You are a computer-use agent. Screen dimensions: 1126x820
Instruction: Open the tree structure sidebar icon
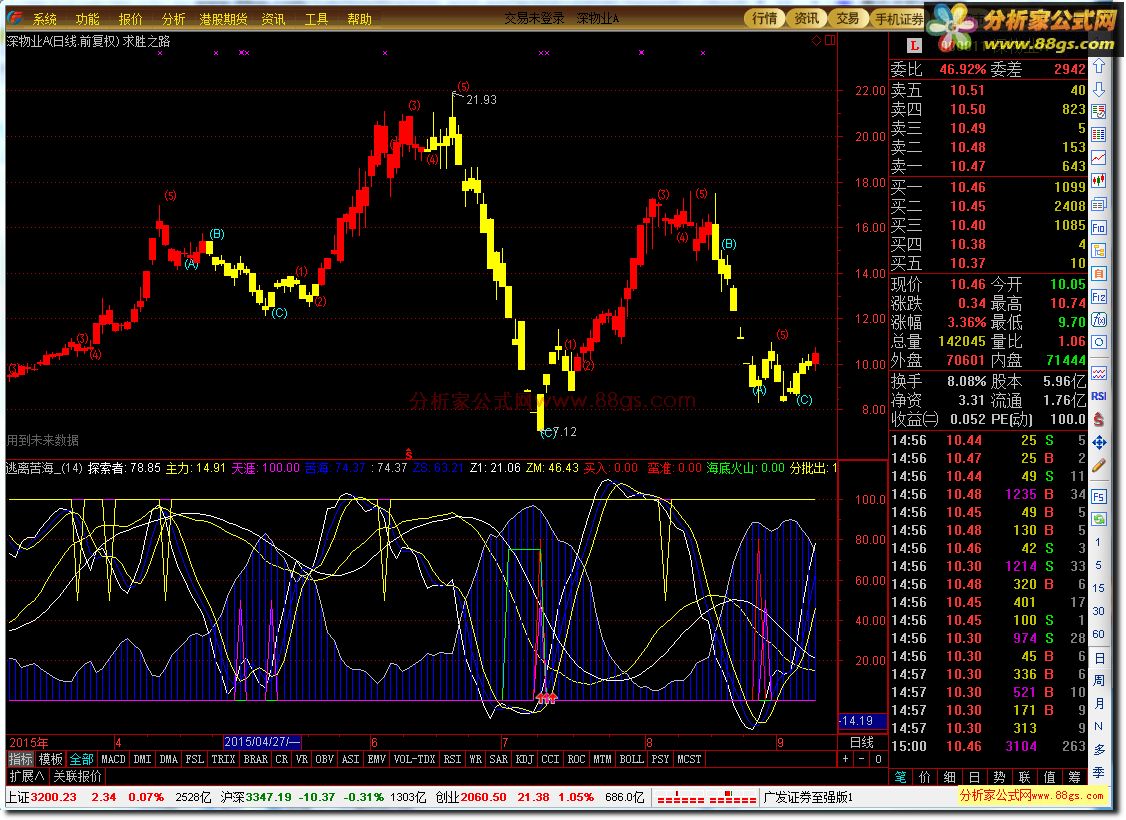tap(1099, 251)
